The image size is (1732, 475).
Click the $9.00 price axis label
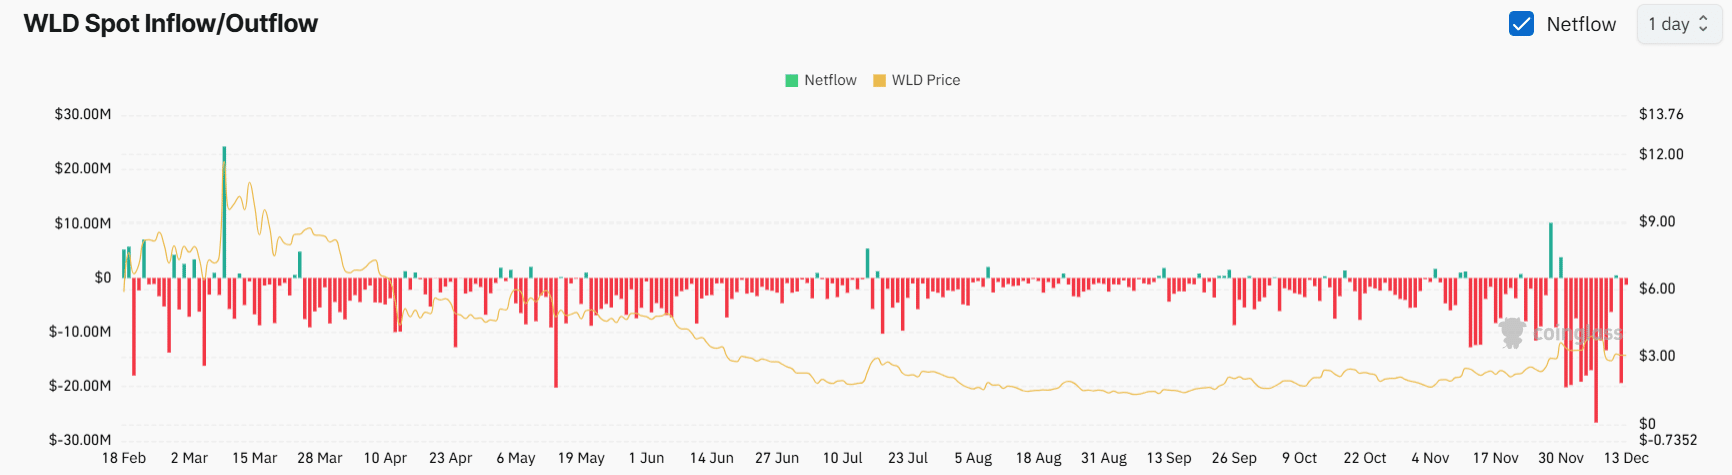(1657, 221)
